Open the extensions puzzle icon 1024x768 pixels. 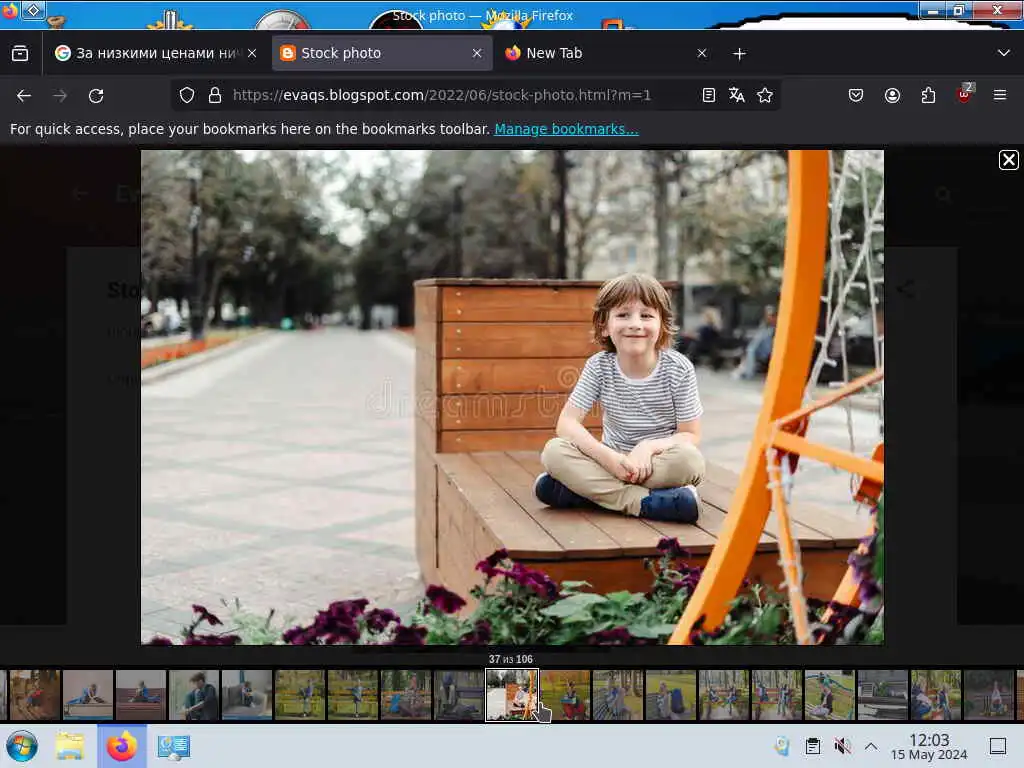point(928,95)
